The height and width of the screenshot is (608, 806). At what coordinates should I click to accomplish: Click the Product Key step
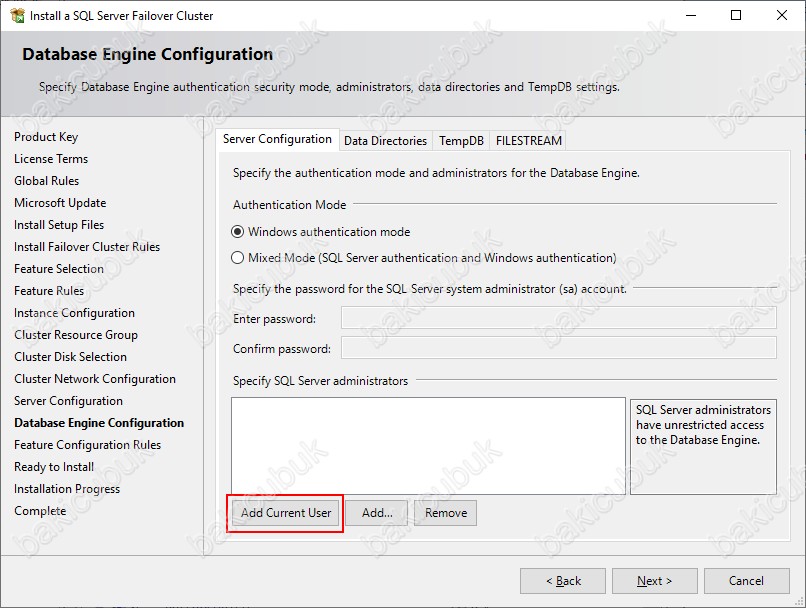tap(46, 137)
